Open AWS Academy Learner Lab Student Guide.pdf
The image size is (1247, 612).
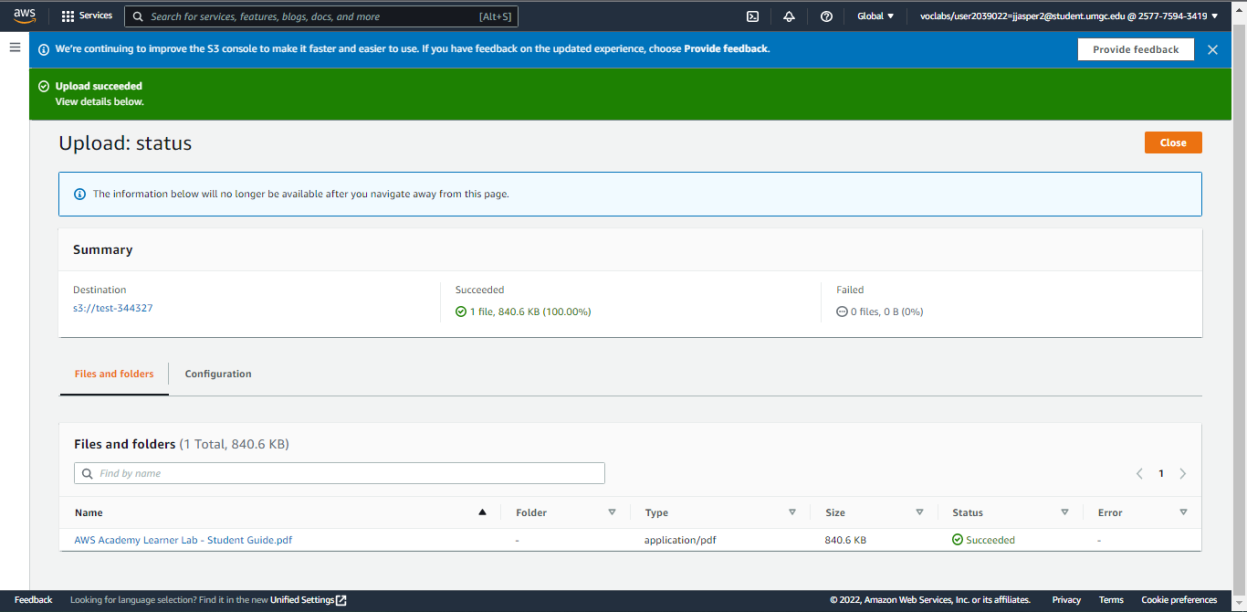click(x=183, y=540)
